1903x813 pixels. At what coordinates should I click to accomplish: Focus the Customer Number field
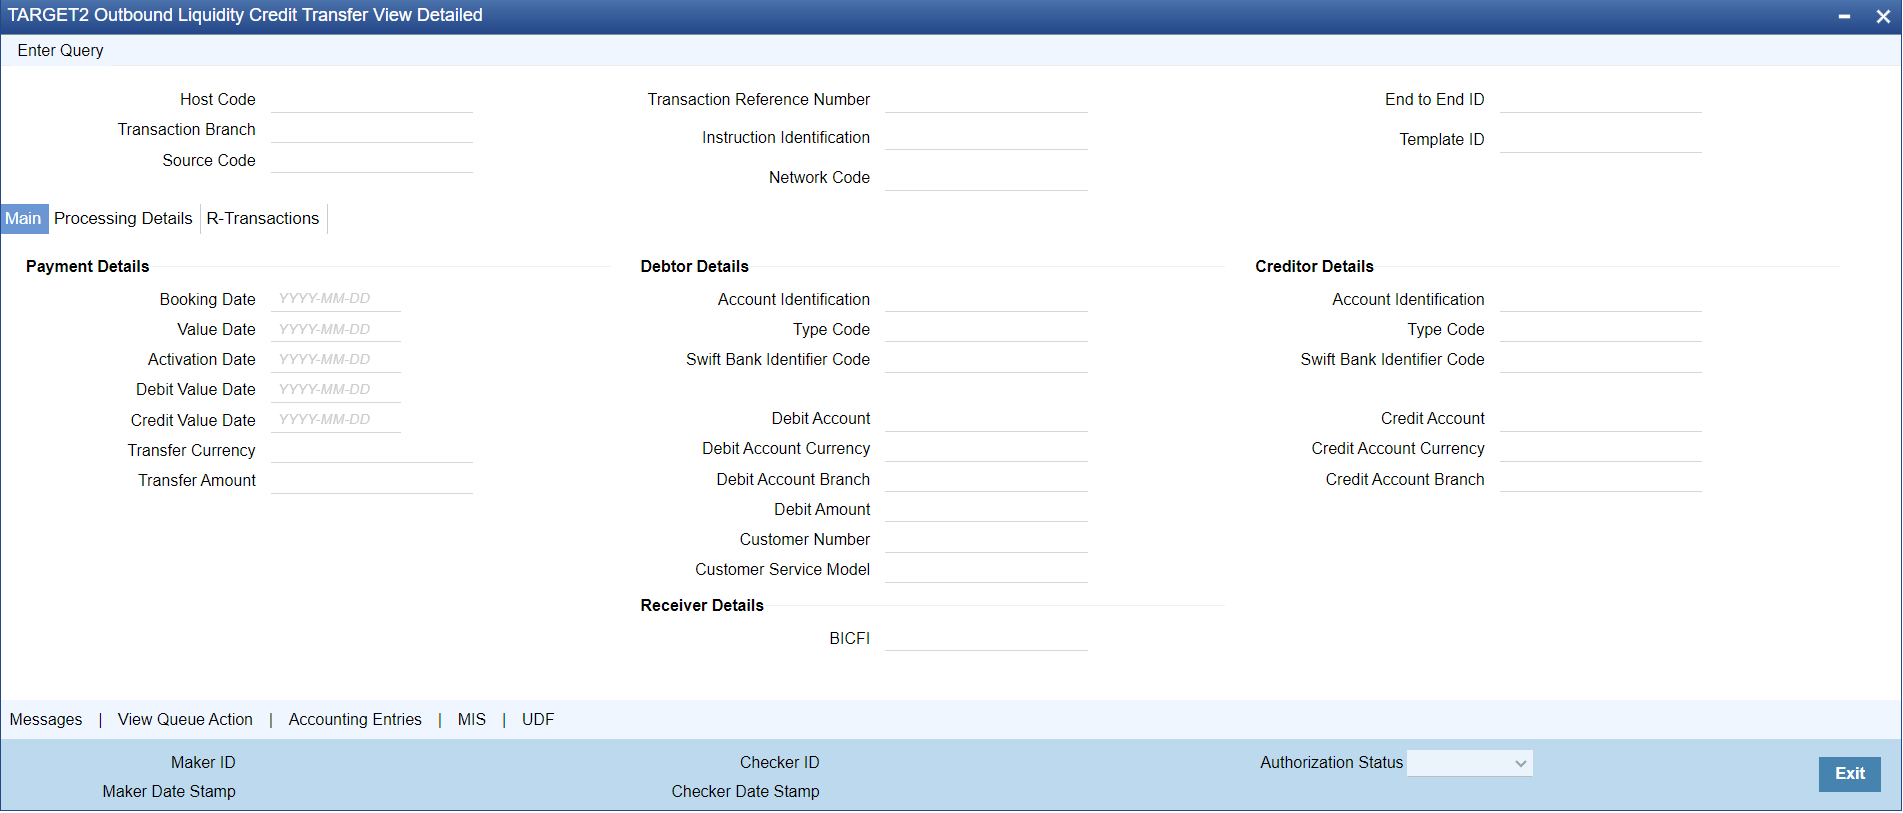(x=986, y=540)
